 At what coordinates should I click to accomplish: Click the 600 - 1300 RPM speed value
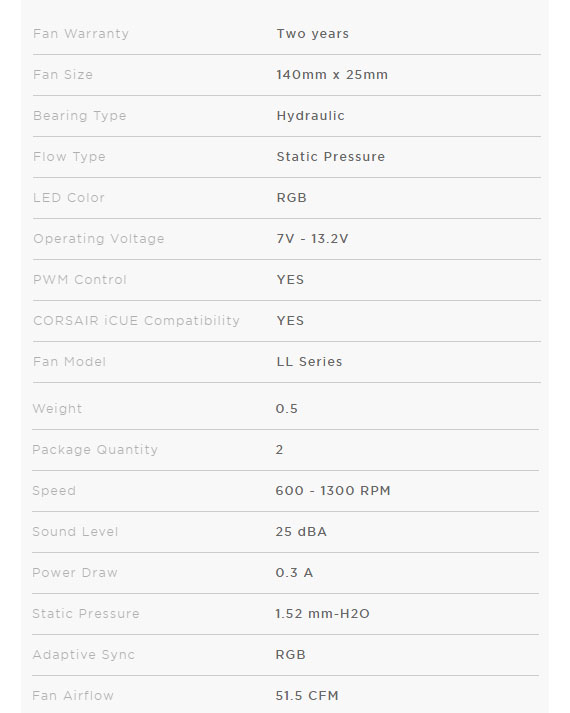click(333, 491)
